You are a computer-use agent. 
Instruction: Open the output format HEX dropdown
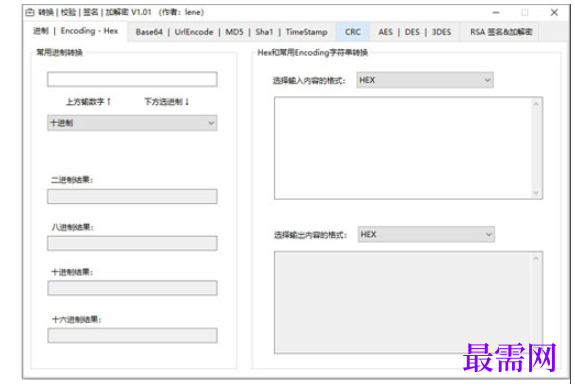(426, 234)
